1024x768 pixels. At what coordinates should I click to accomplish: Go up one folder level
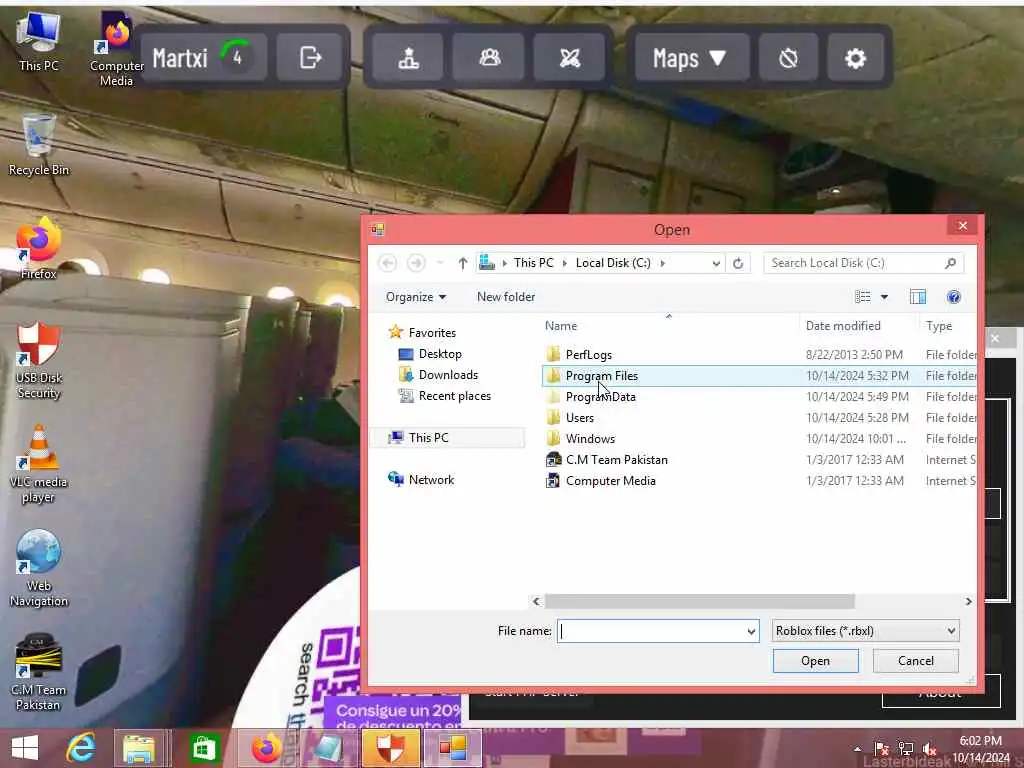pyautogui.click(x=462, y=263)
